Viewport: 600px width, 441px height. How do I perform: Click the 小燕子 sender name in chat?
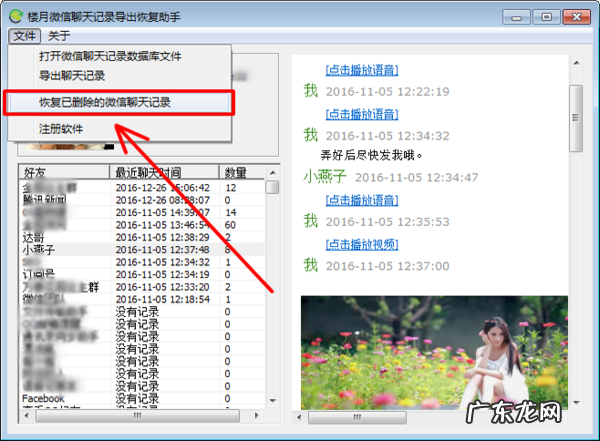tap(325, 177)
